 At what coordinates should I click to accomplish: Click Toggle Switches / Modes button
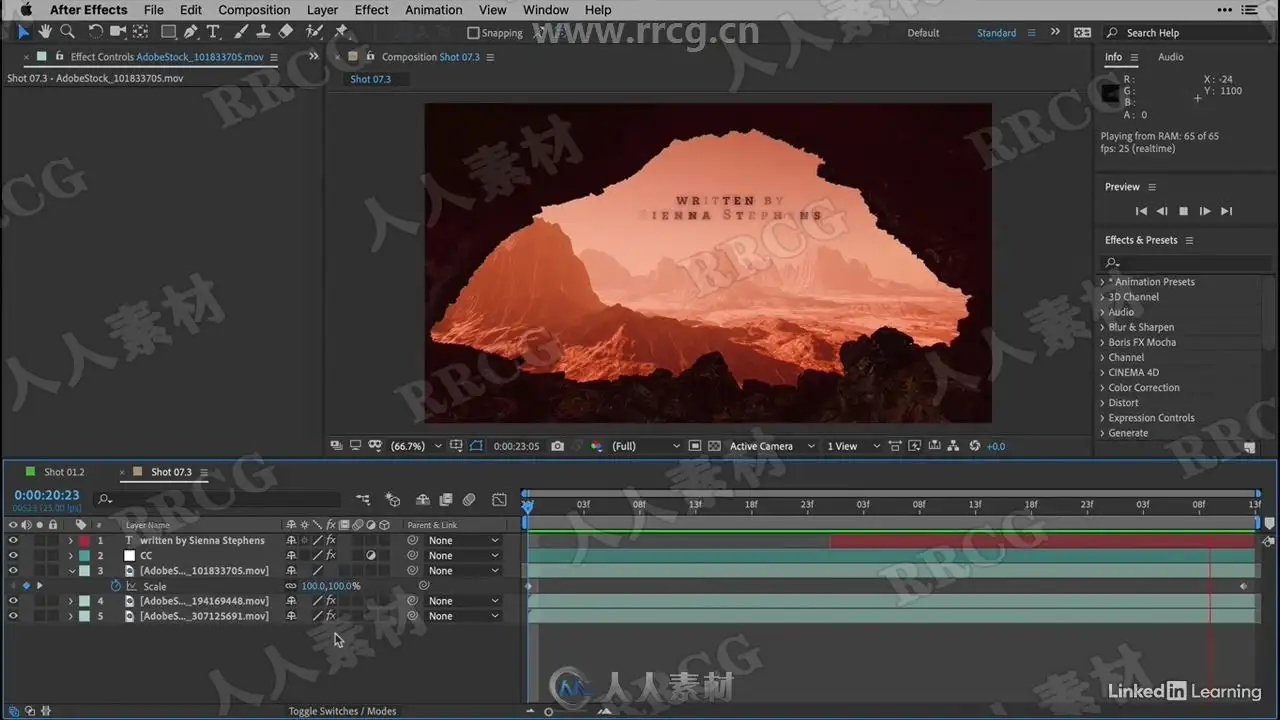[x=342, y=711]
